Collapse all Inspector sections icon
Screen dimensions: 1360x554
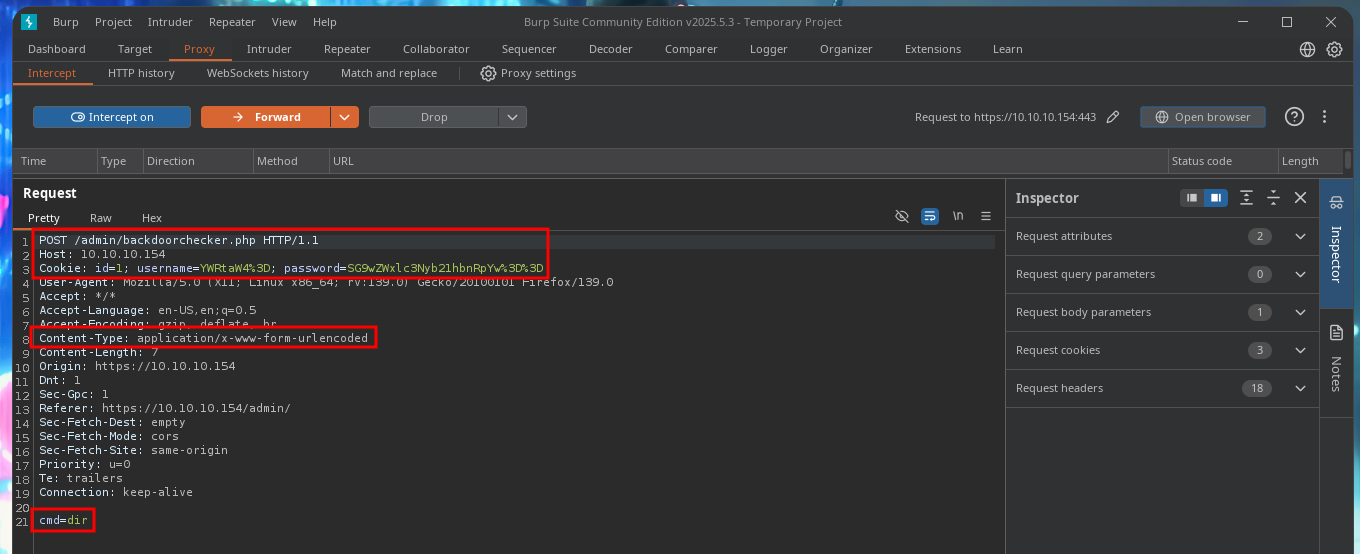[1273, 198]
